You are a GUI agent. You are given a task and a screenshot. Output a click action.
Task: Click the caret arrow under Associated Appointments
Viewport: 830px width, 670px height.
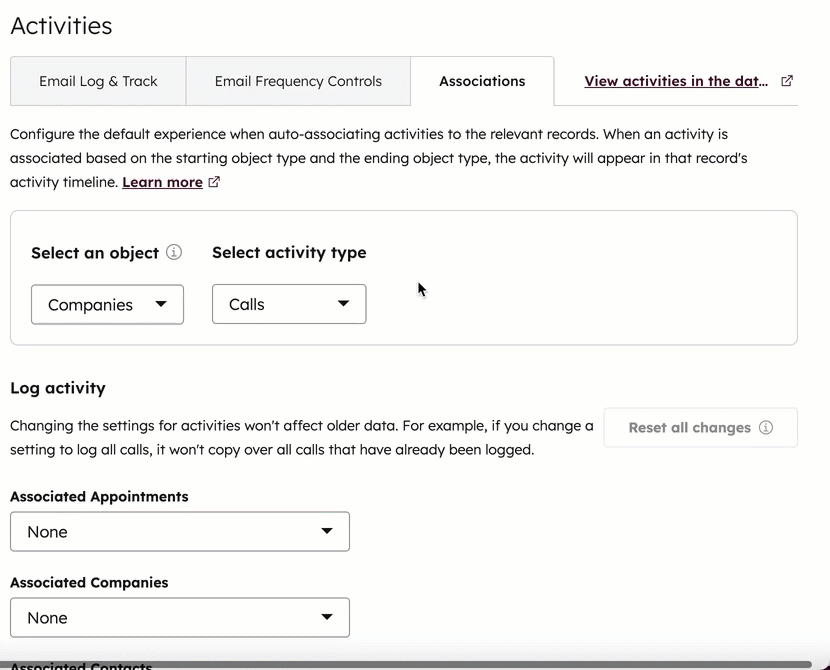click(x=327, y=532)
